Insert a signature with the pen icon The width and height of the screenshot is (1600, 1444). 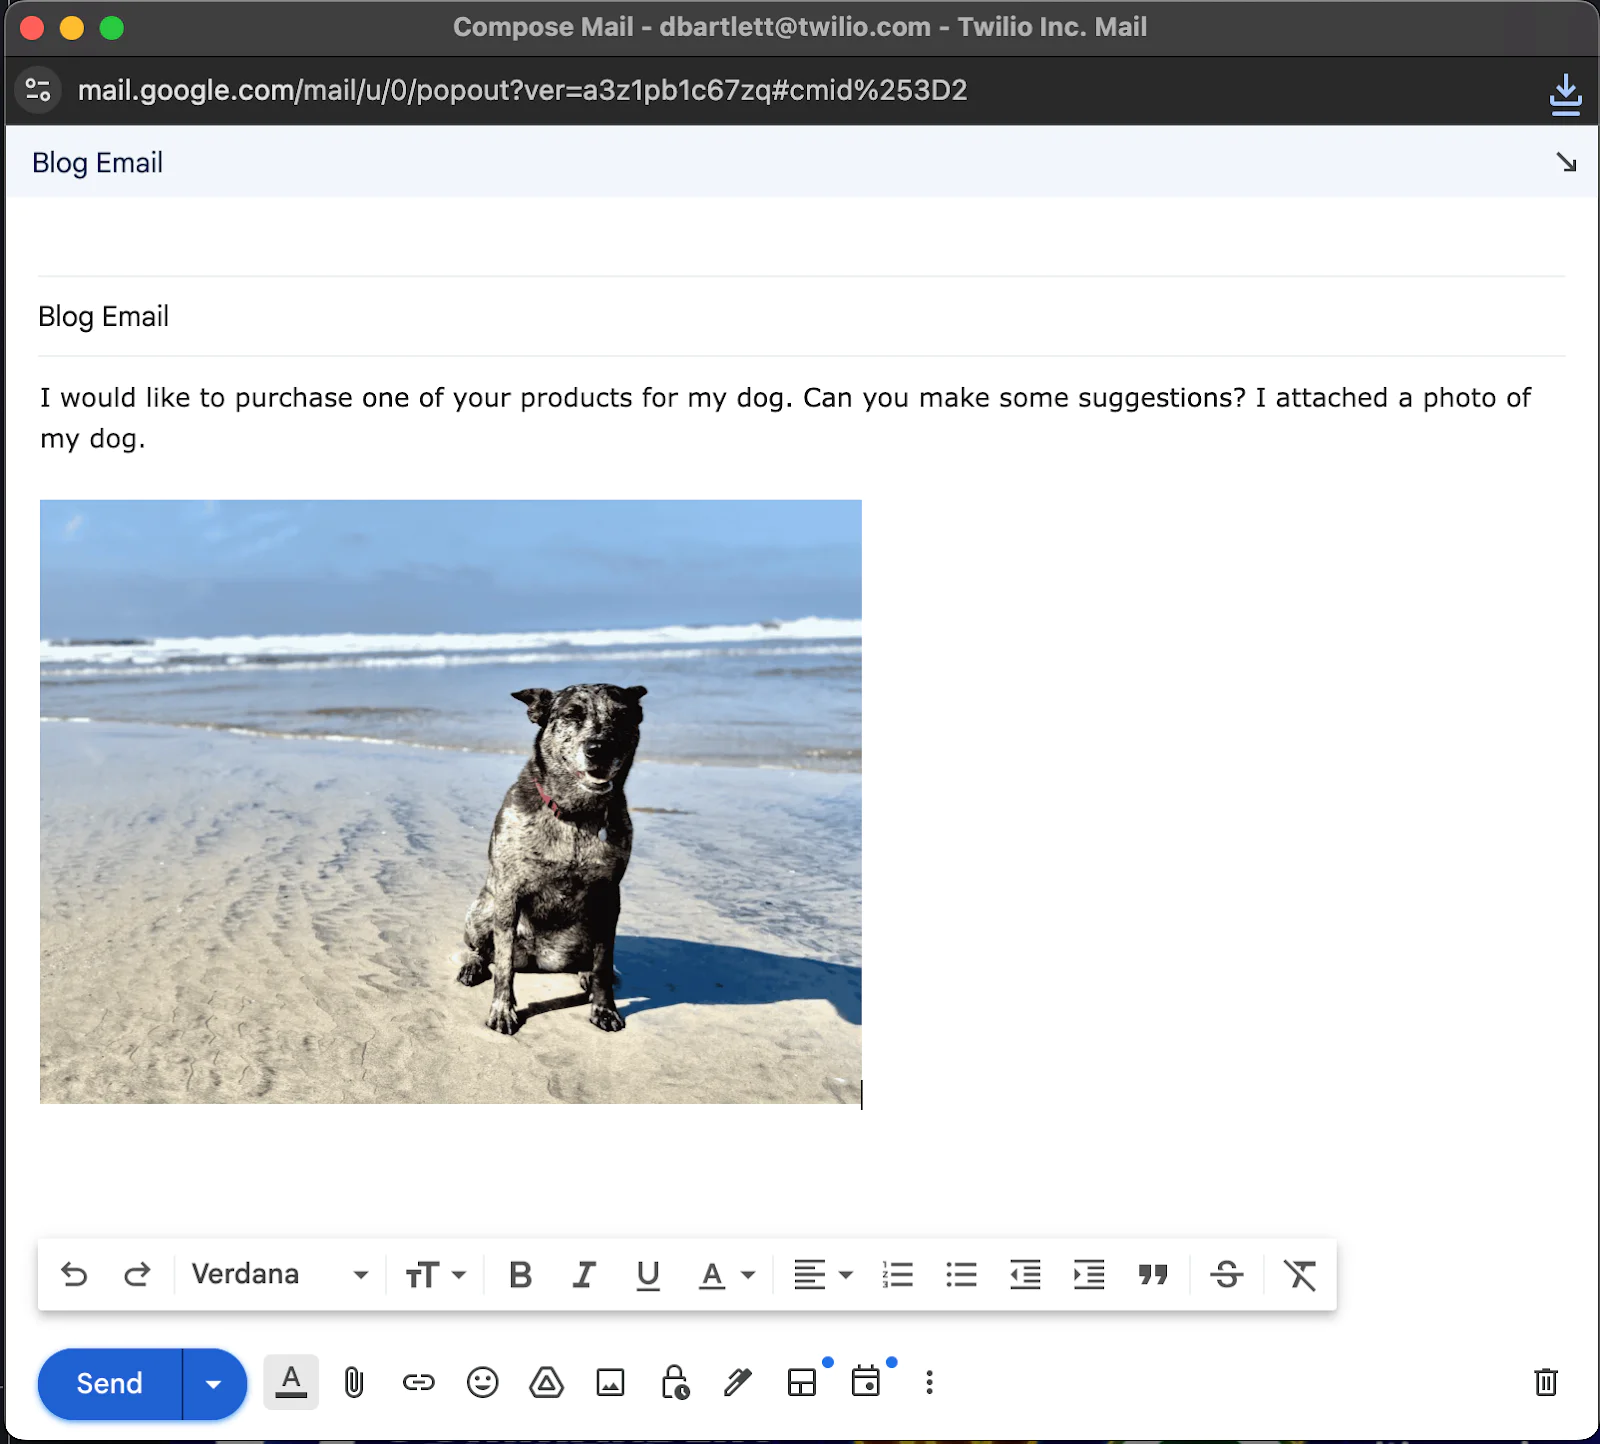pyautogui.click(x=737, y=1383)
